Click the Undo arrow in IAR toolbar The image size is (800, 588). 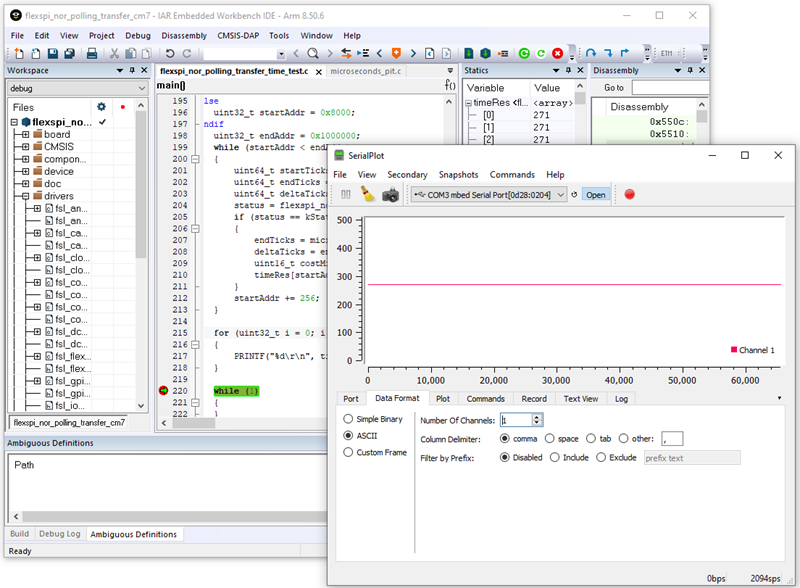click(x=169, y=53)
